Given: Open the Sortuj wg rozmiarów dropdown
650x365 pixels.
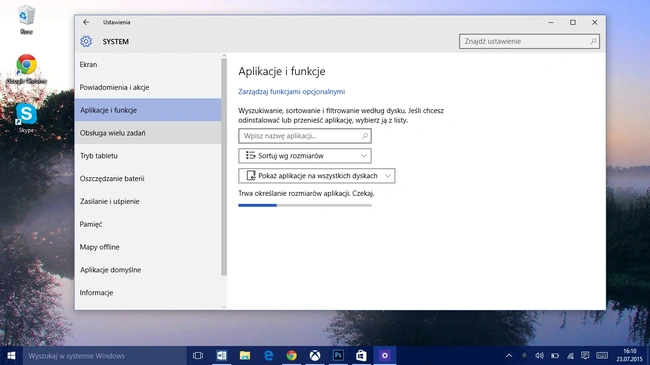Looking at the screenshot, I should pyautogui.click(x=305, y=156).
